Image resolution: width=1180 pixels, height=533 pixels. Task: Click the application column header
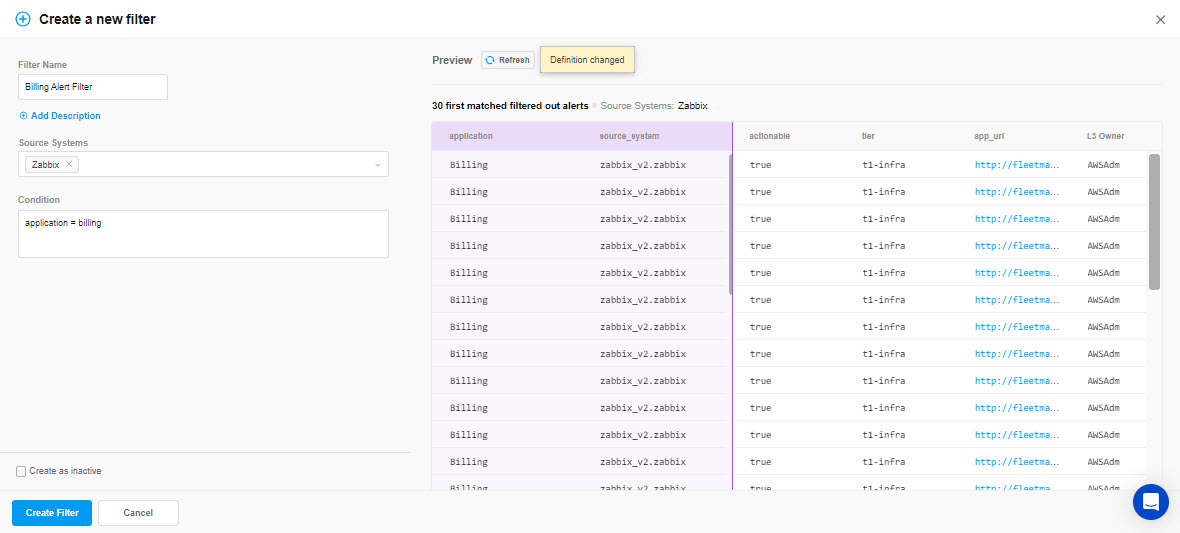[x=471, y=136]
